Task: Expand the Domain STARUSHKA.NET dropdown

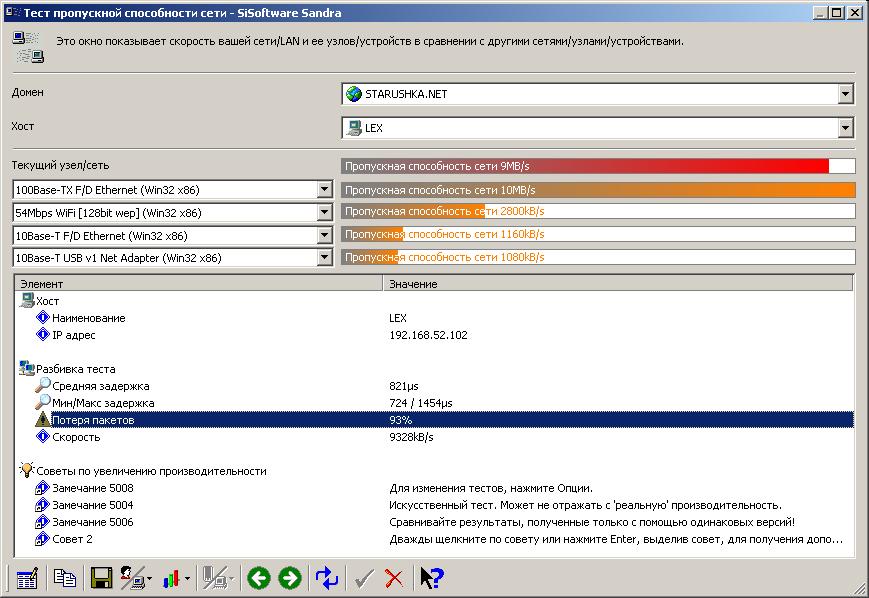Action: tap(846, 94)
